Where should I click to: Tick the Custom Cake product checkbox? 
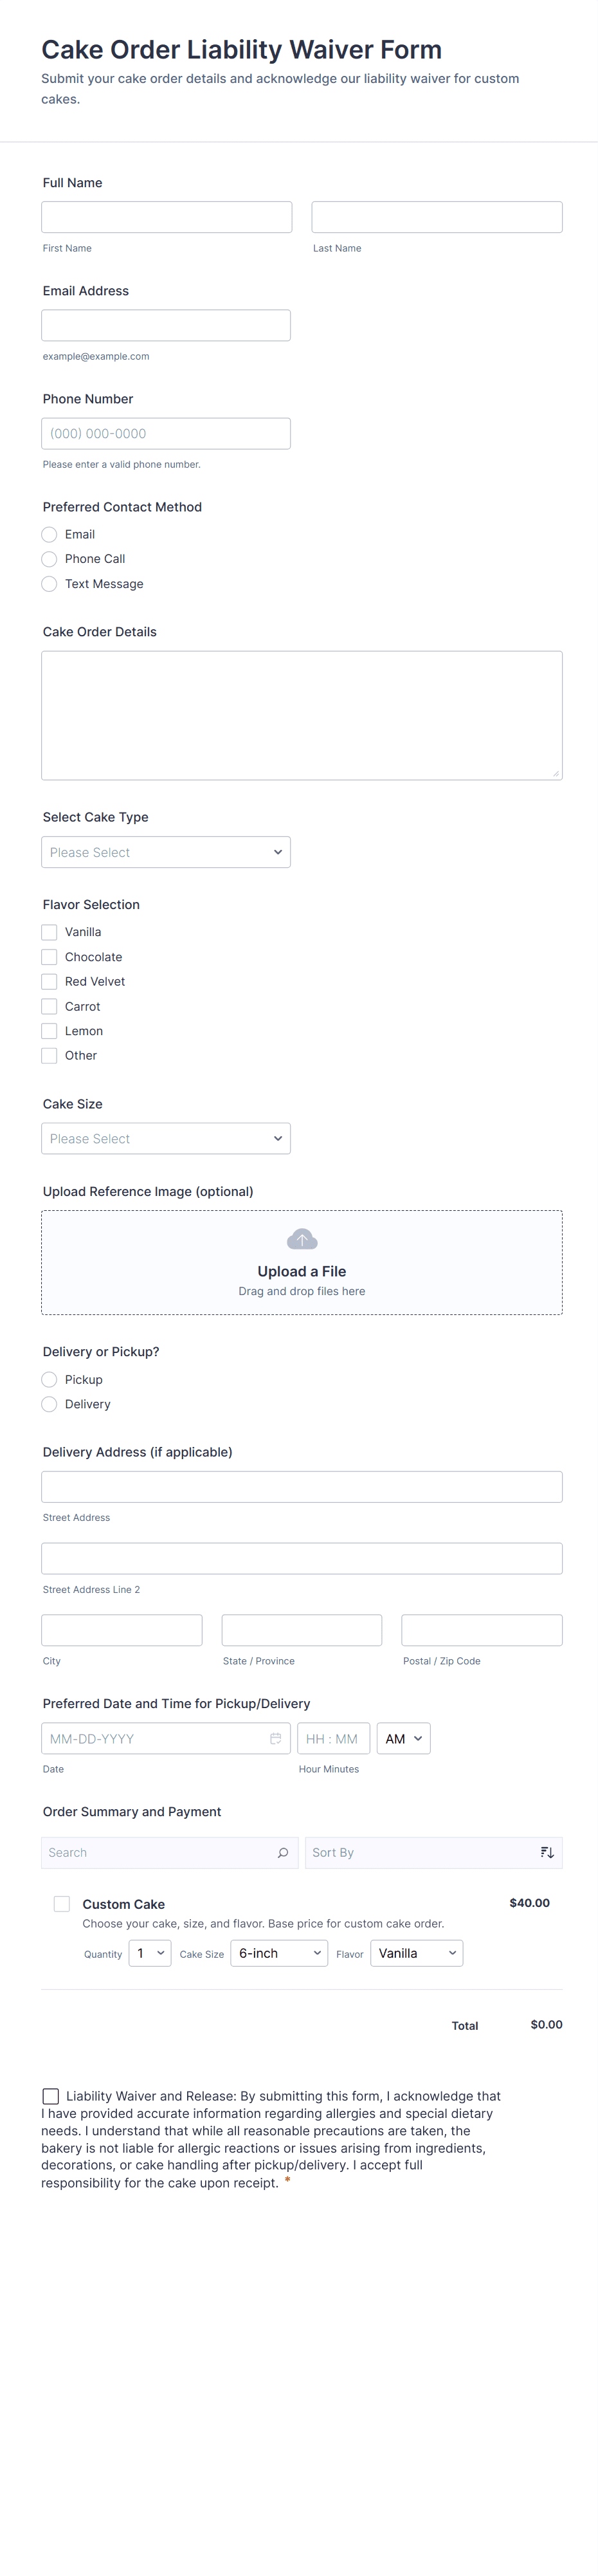[62, 1904]
